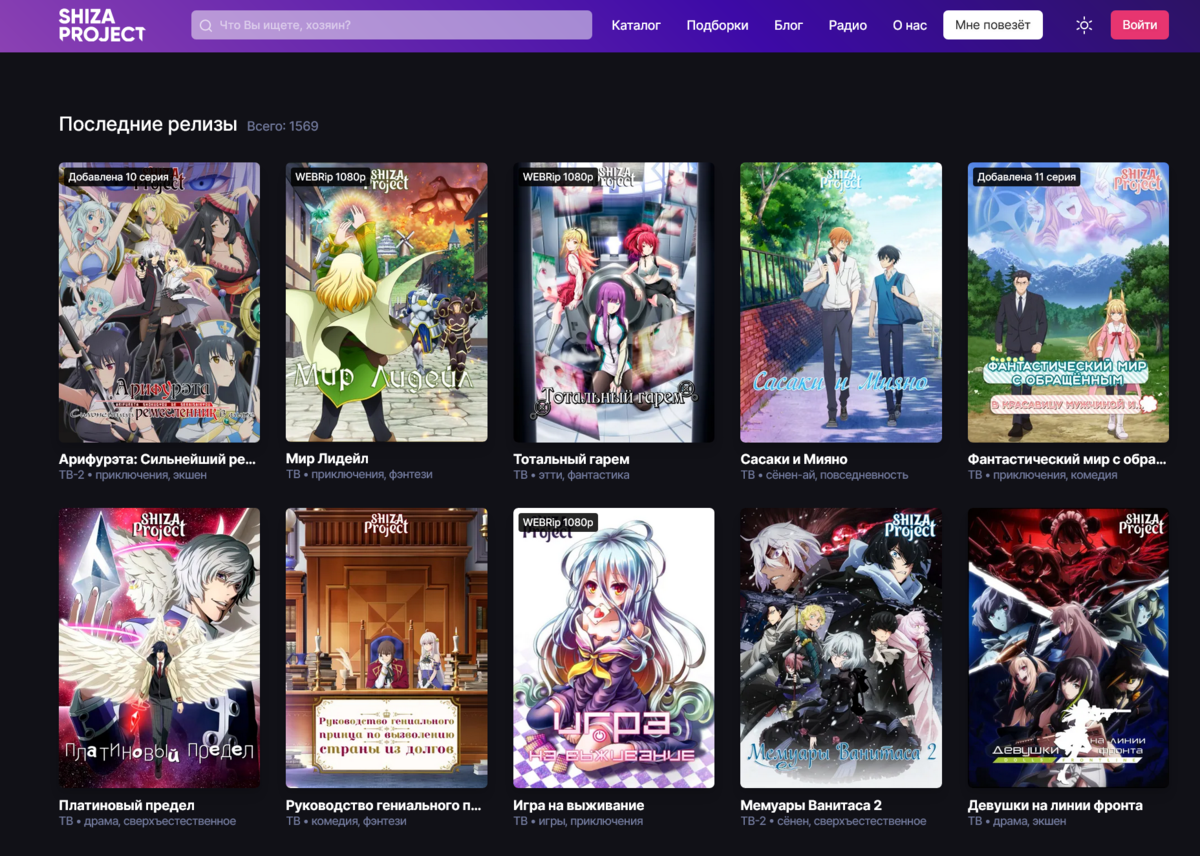
Task: Open the Сасаки и Мияно poster
Action: click(x=841, y=302)
